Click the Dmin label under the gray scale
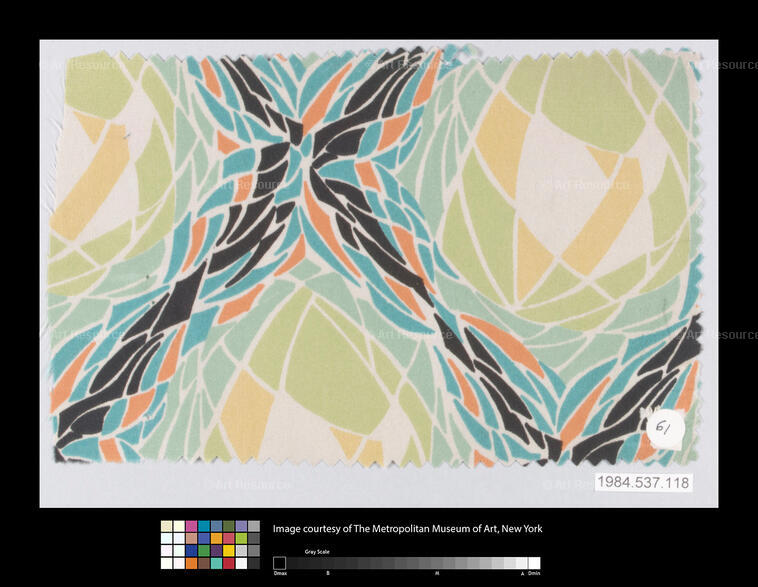Screen dimensions: 758x587 pyautogui.click(x=534, y=573)
